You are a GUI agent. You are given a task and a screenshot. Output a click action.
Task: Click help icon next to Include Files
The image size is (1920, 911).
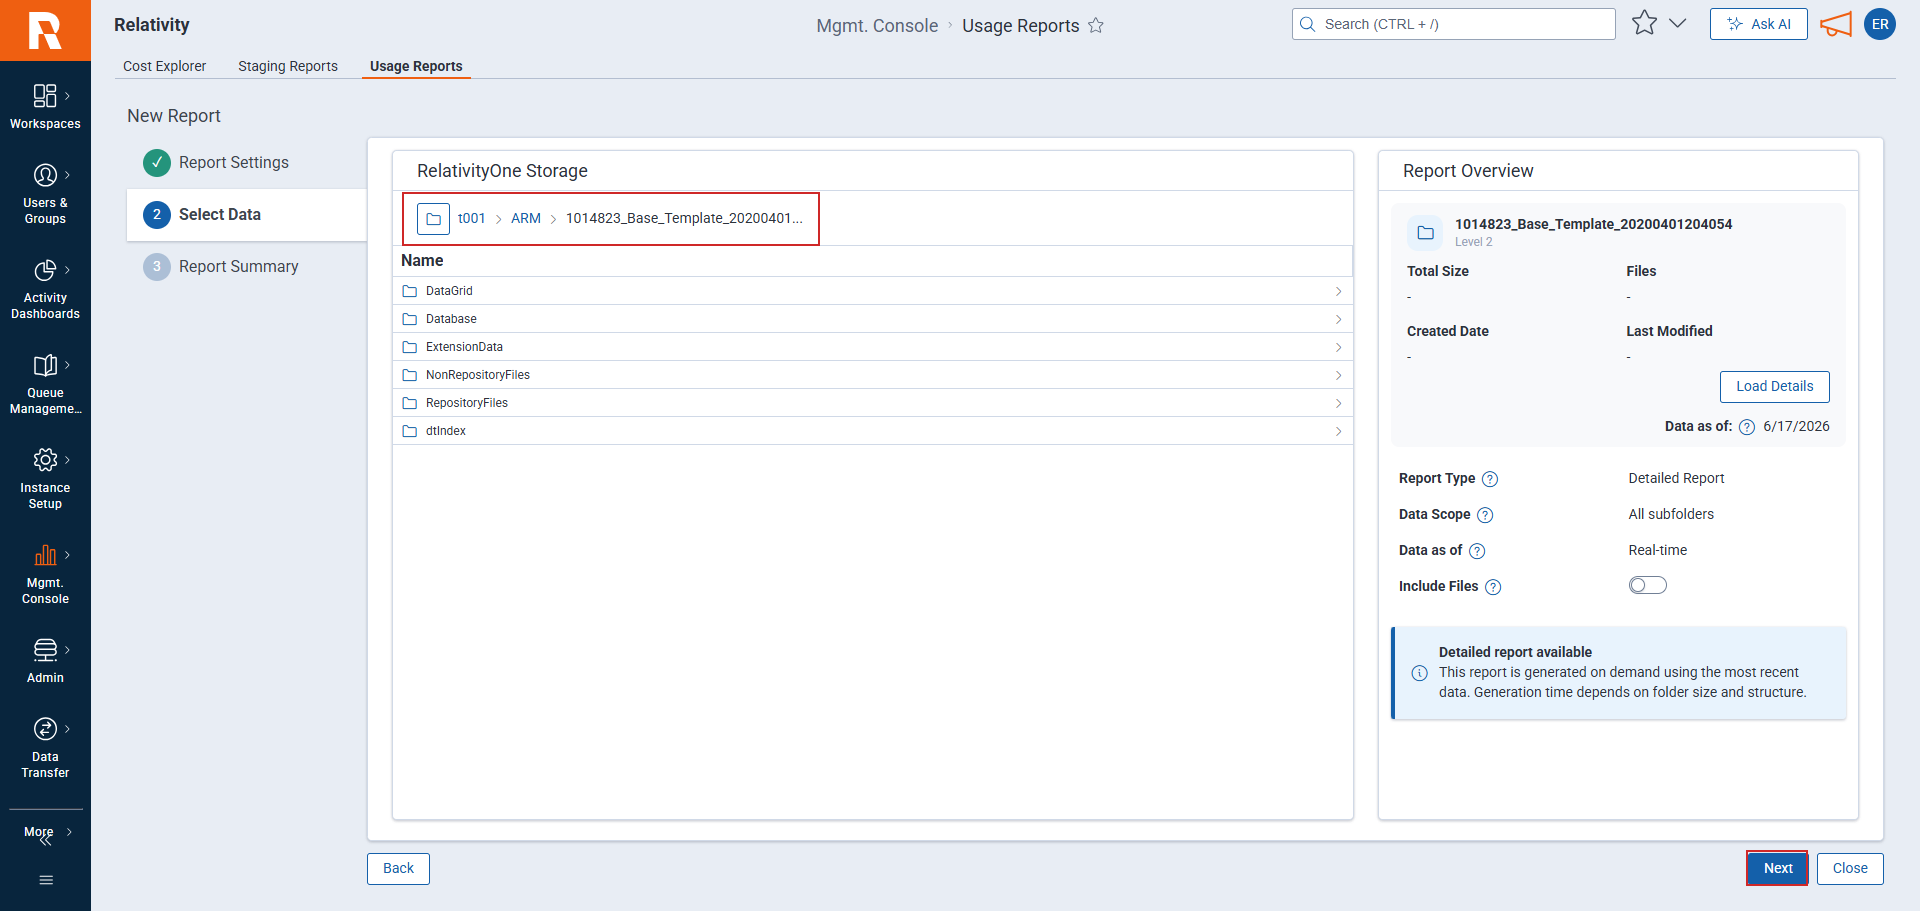(1493, 587)
